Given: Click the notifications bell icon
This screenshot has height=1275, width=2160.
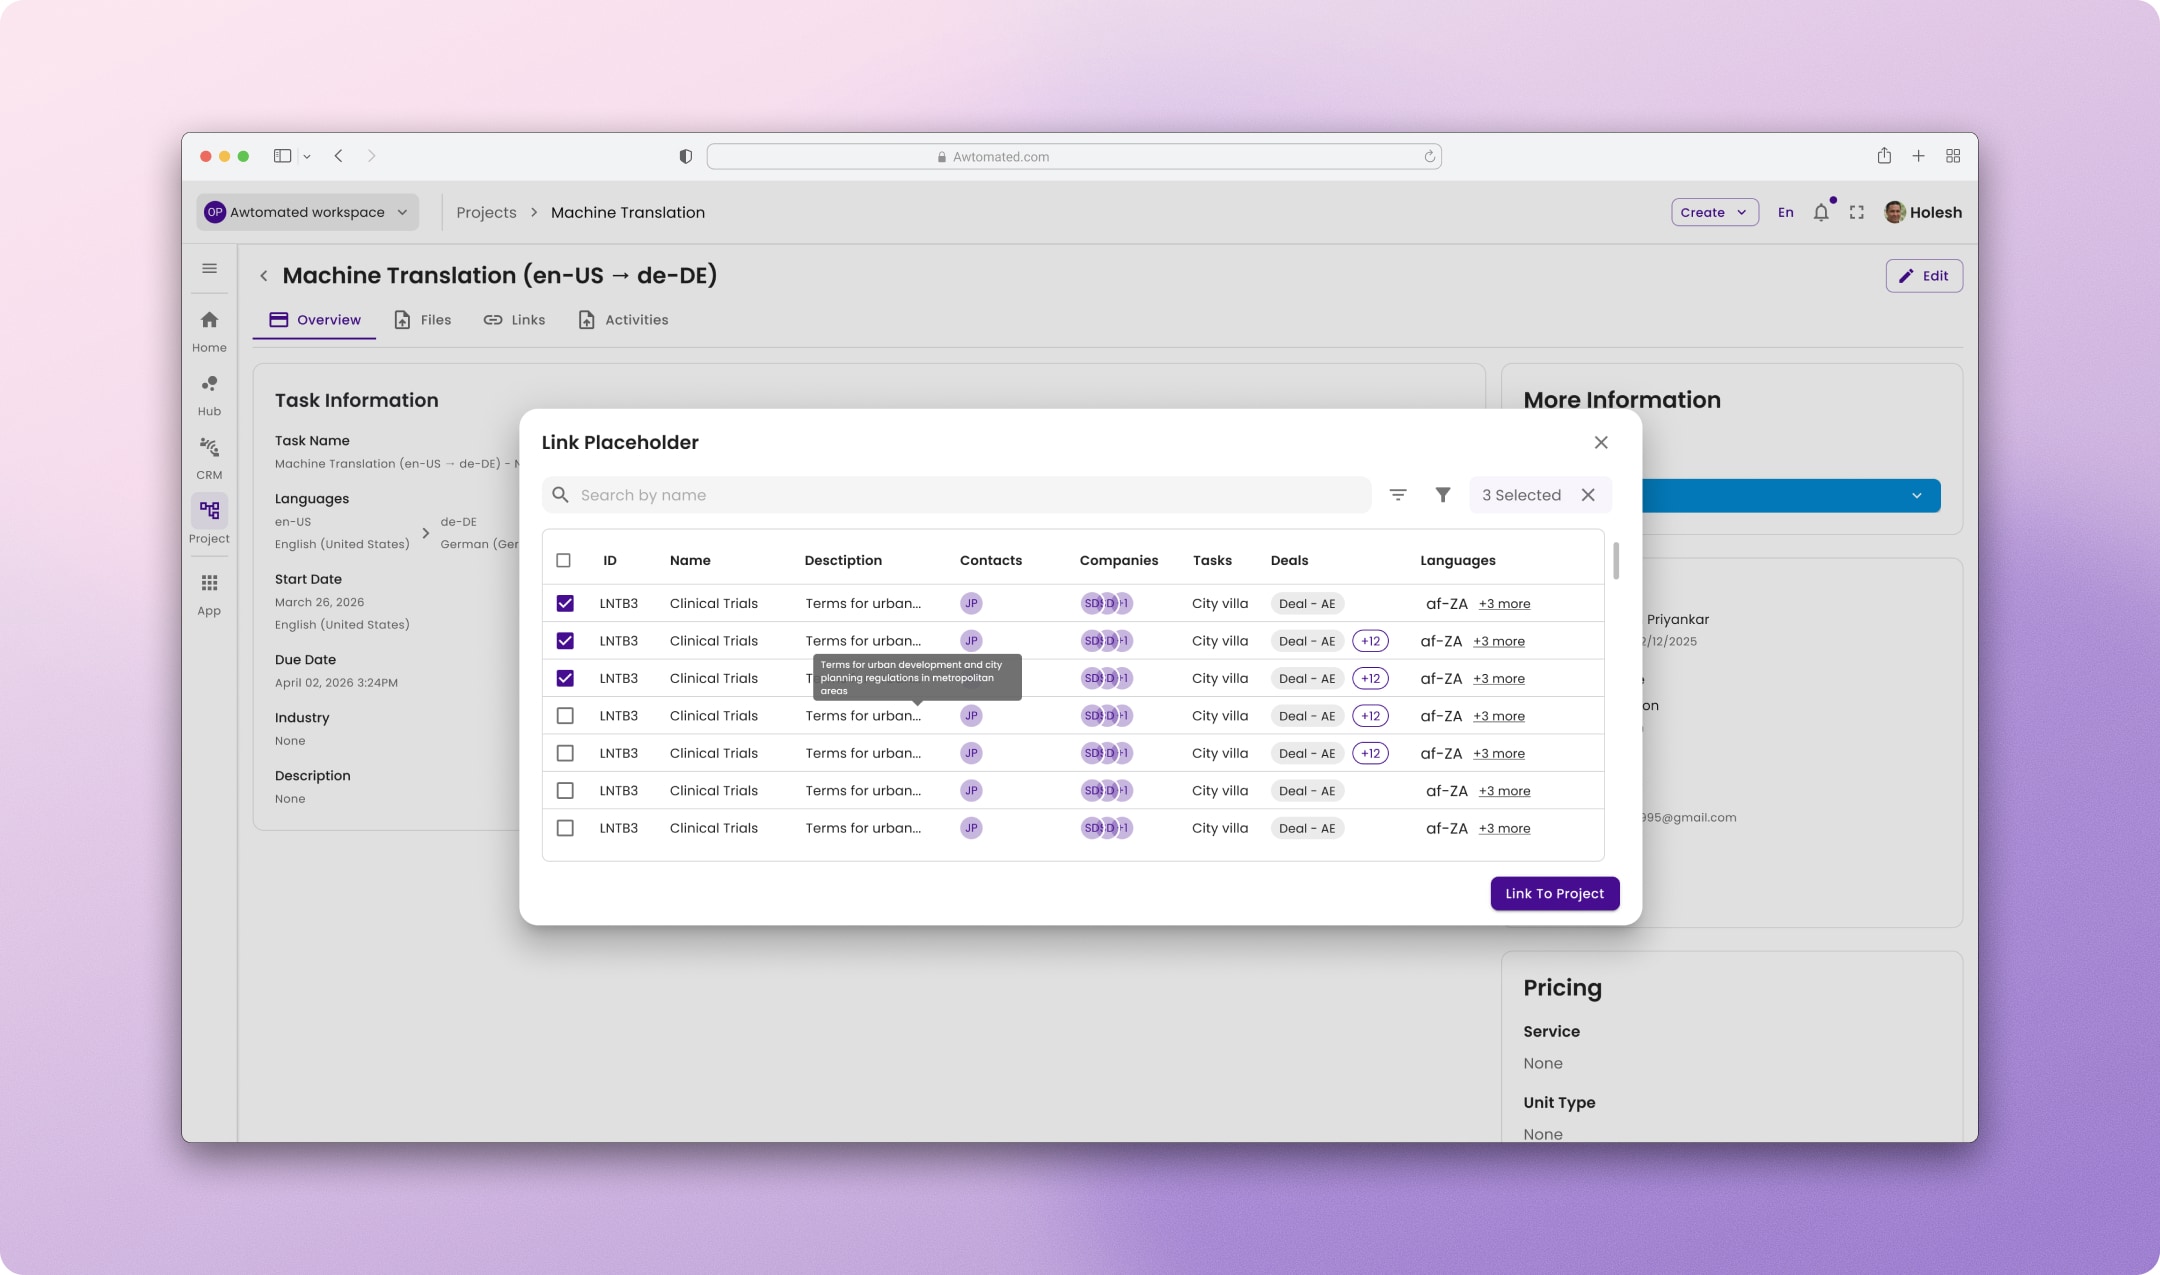Looking at the screenshot, I should (1821, 212).
